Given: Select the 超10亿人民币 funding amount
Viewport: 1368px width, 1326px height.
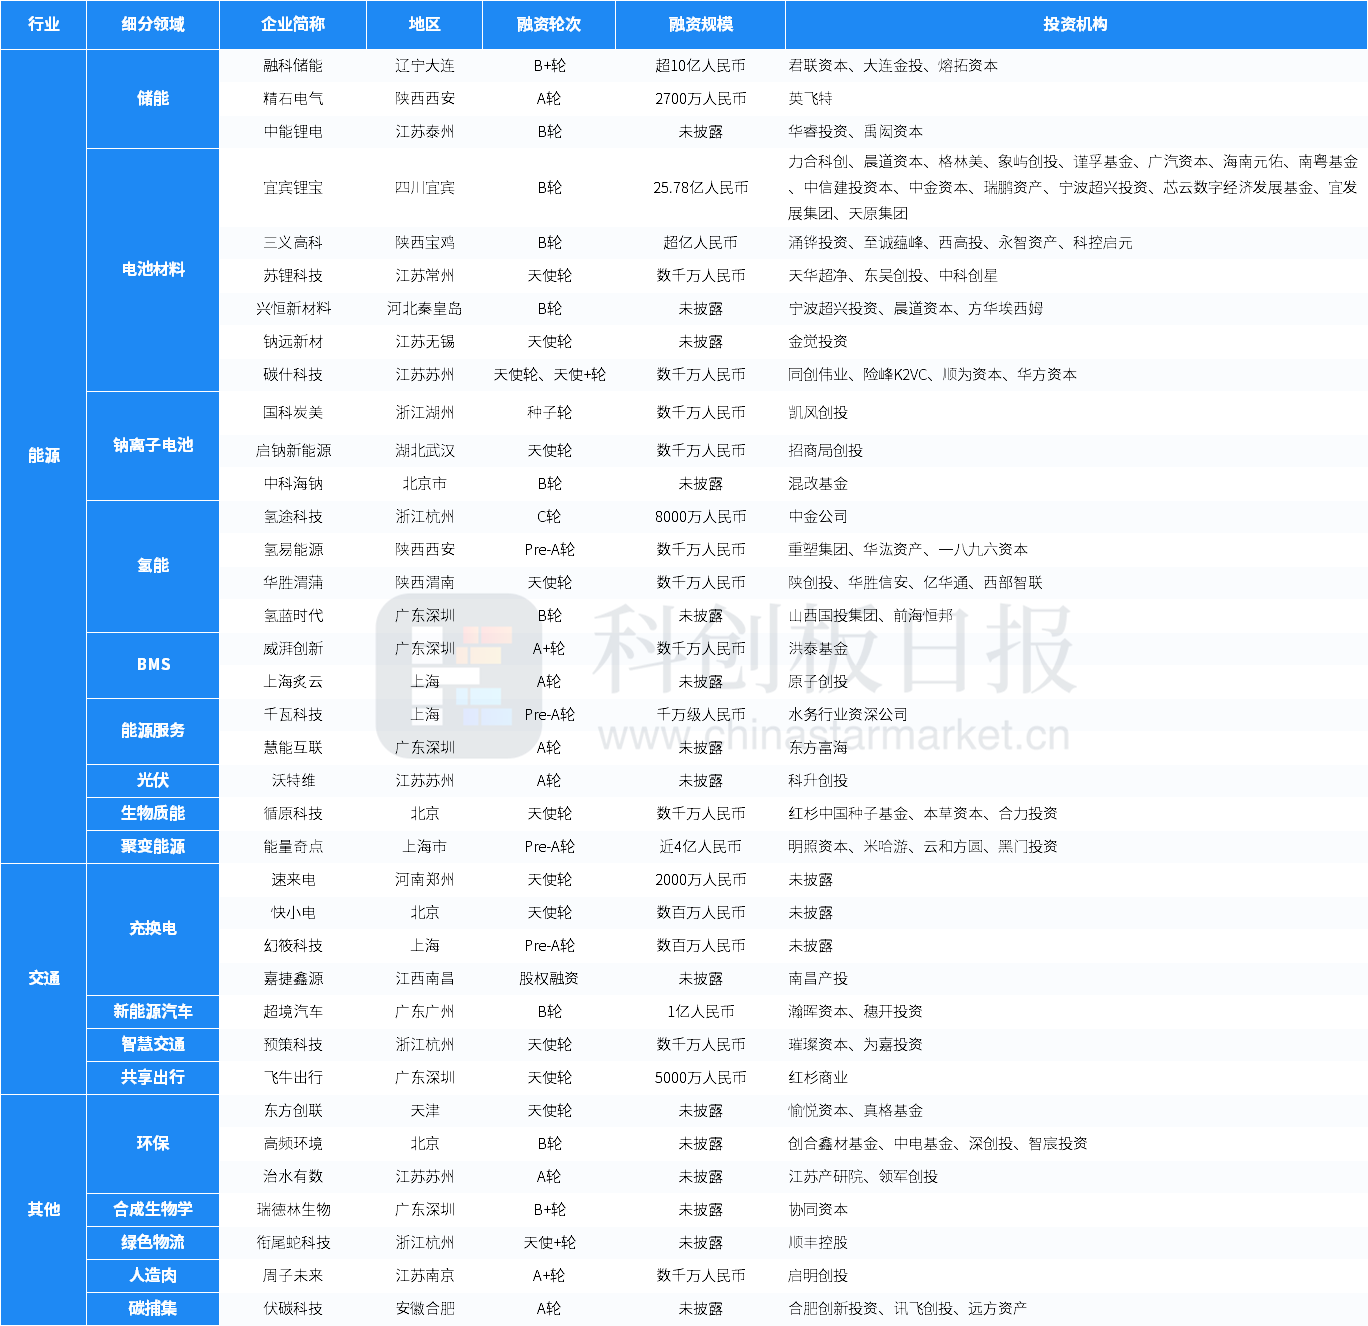Looking at the screenshot, I should [x=700, y=66].
